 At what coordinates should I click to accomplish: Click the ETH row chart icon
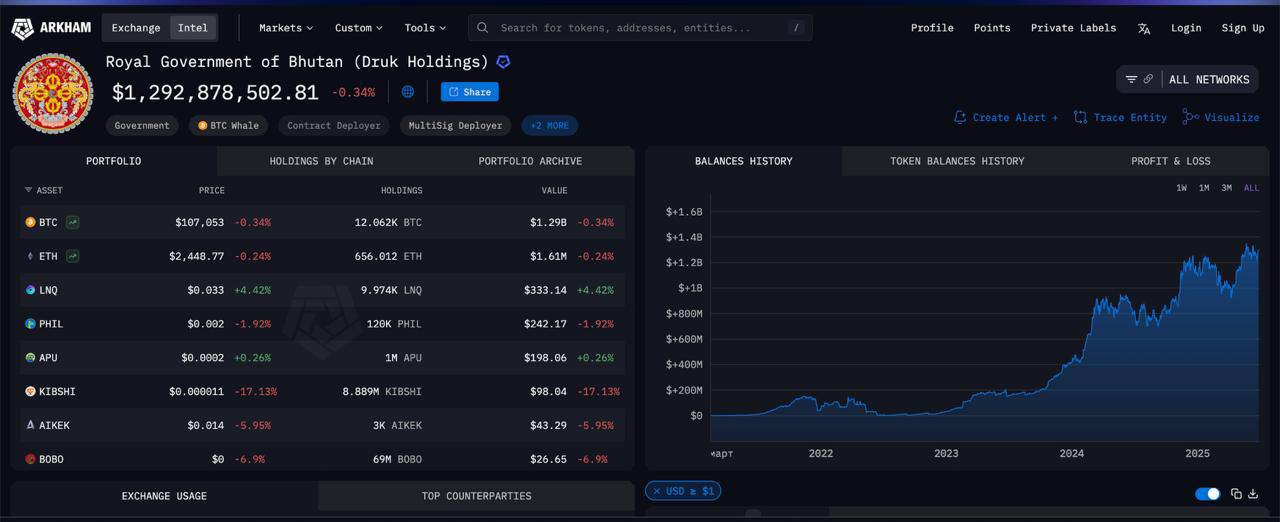click(73, 256)
